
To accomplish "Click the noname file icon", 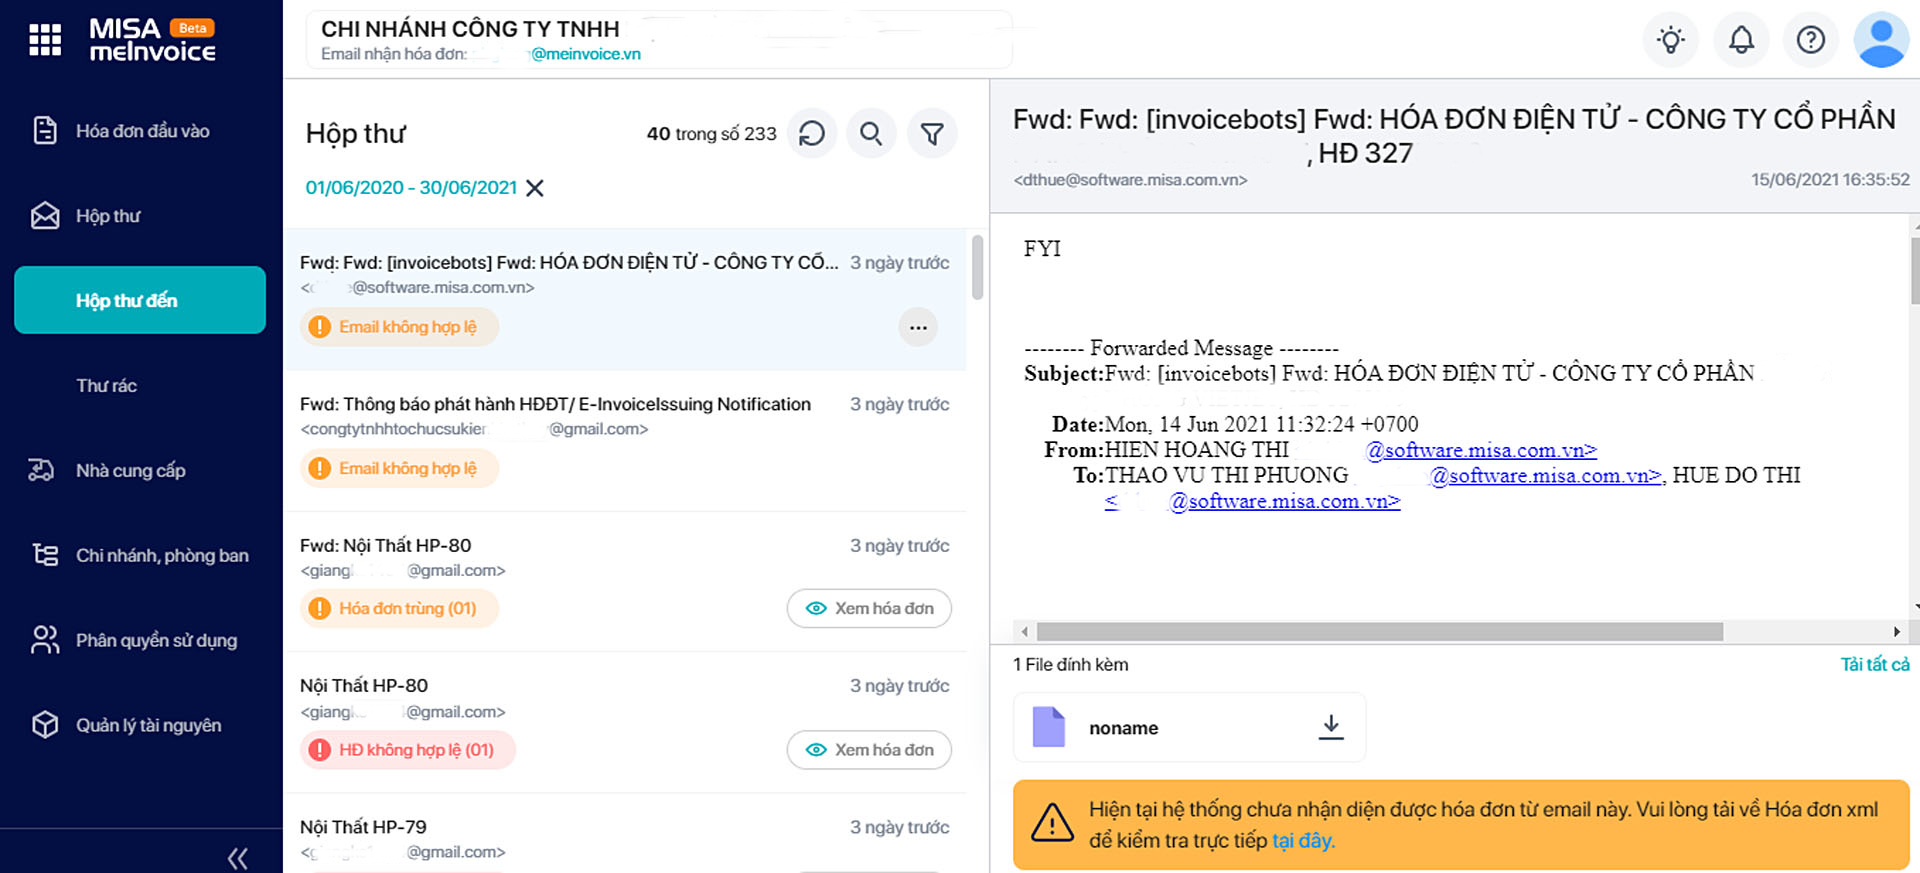I will pyautogui.click(x=1048, y=727).
